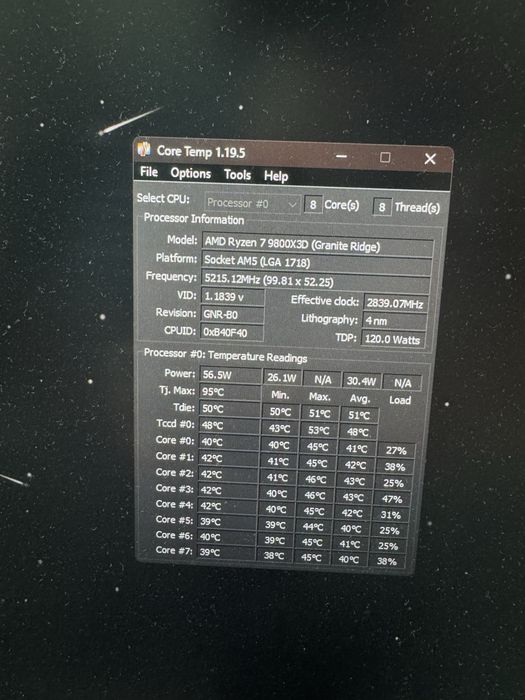Screen dimensions: 525x700
Task: Expand the Processor #0 select CPU dropdown
Action: point(252,204)
